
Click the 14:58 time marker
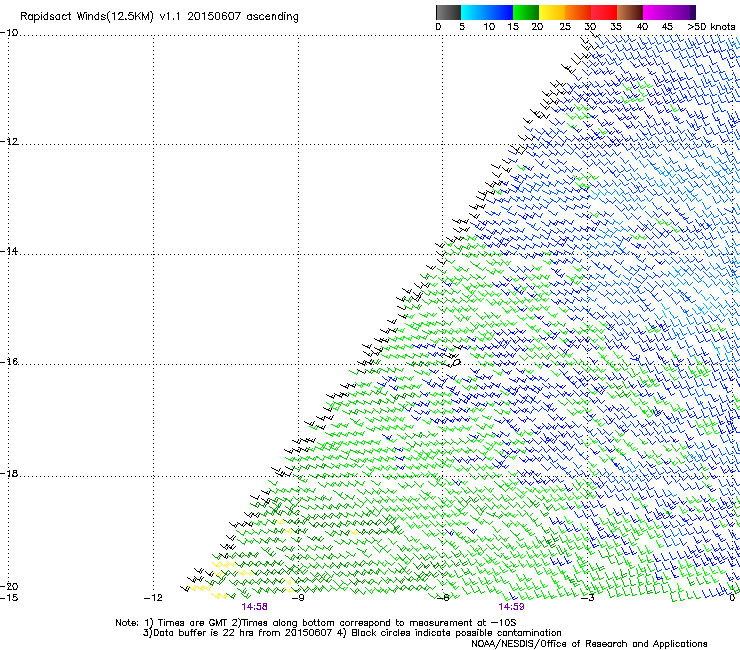254,607
